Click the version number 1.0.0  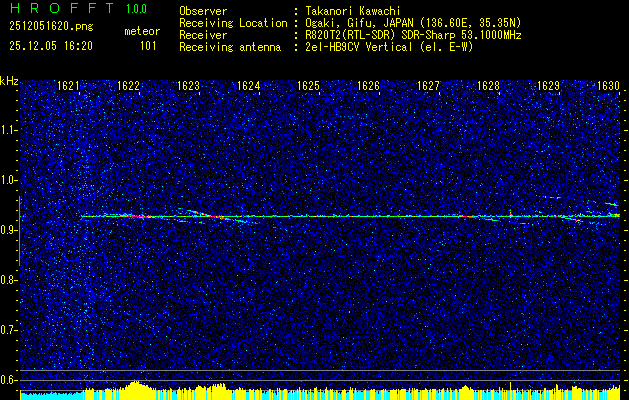pos(136,9)
